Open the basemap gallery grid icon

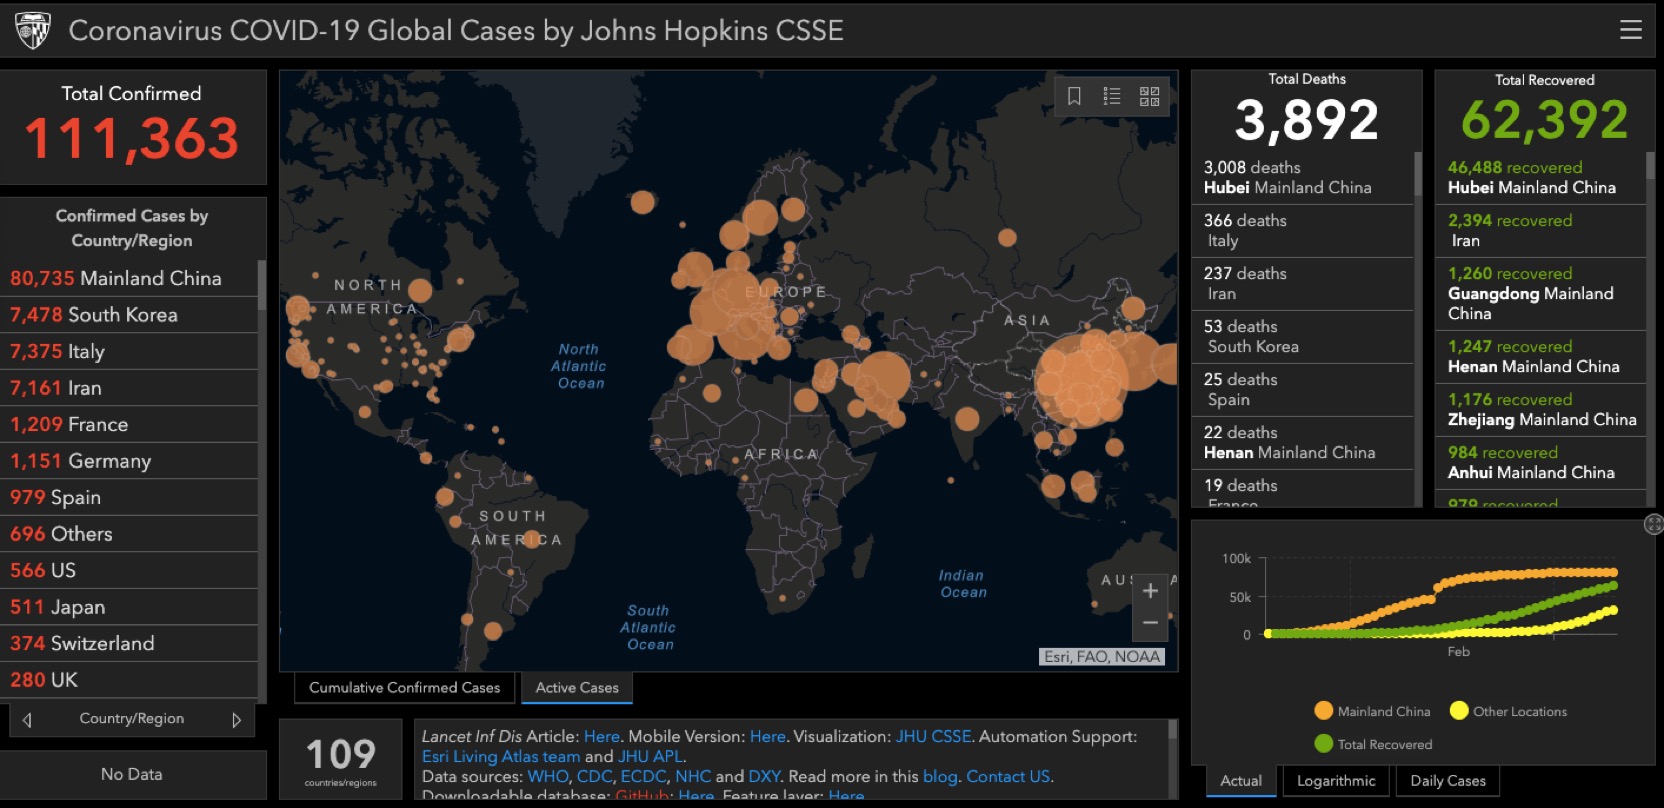pos(1149,96)
